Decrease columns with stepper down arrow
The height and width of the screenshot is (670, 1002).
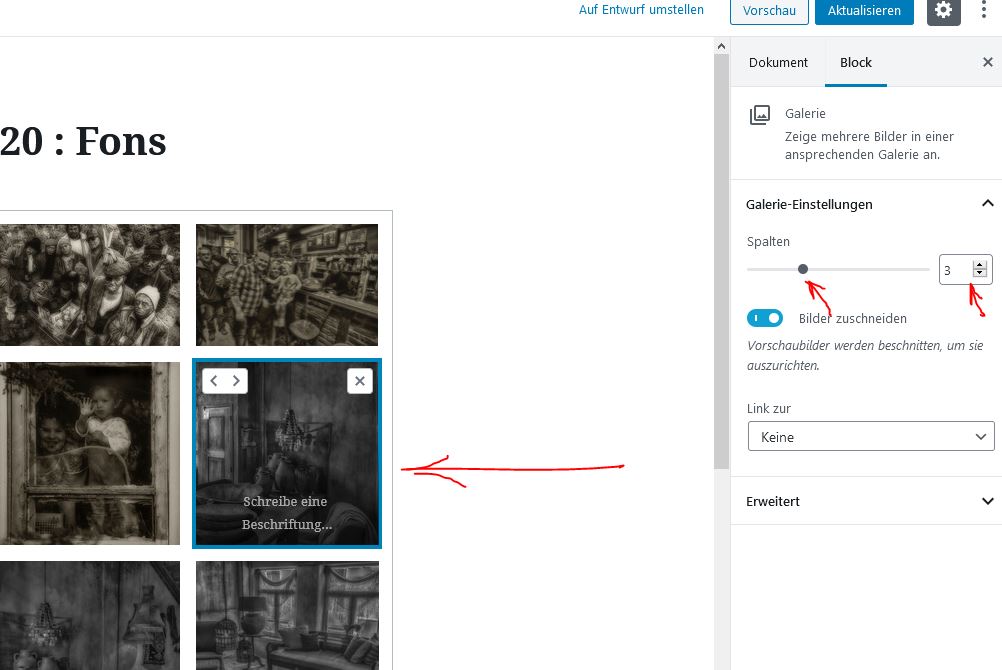click(979, 274)
